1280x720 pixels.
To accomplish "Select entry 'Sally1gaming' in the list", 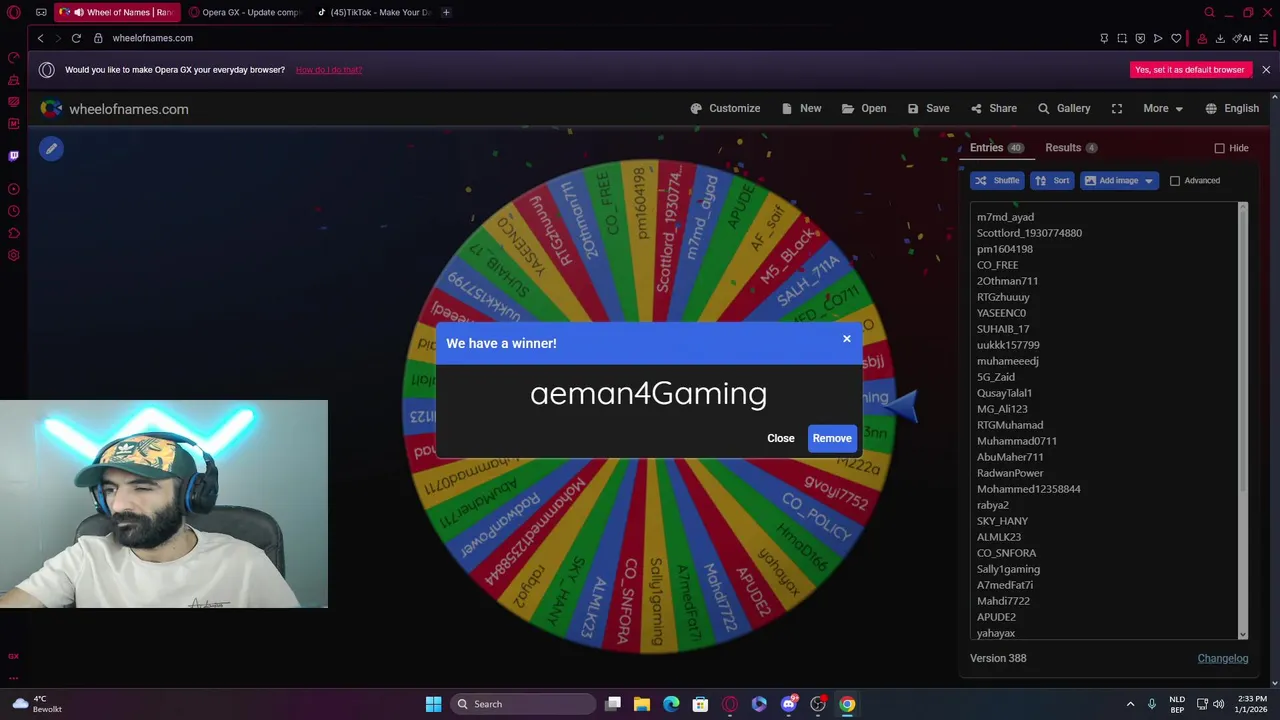I will (x=1008, y=569).
